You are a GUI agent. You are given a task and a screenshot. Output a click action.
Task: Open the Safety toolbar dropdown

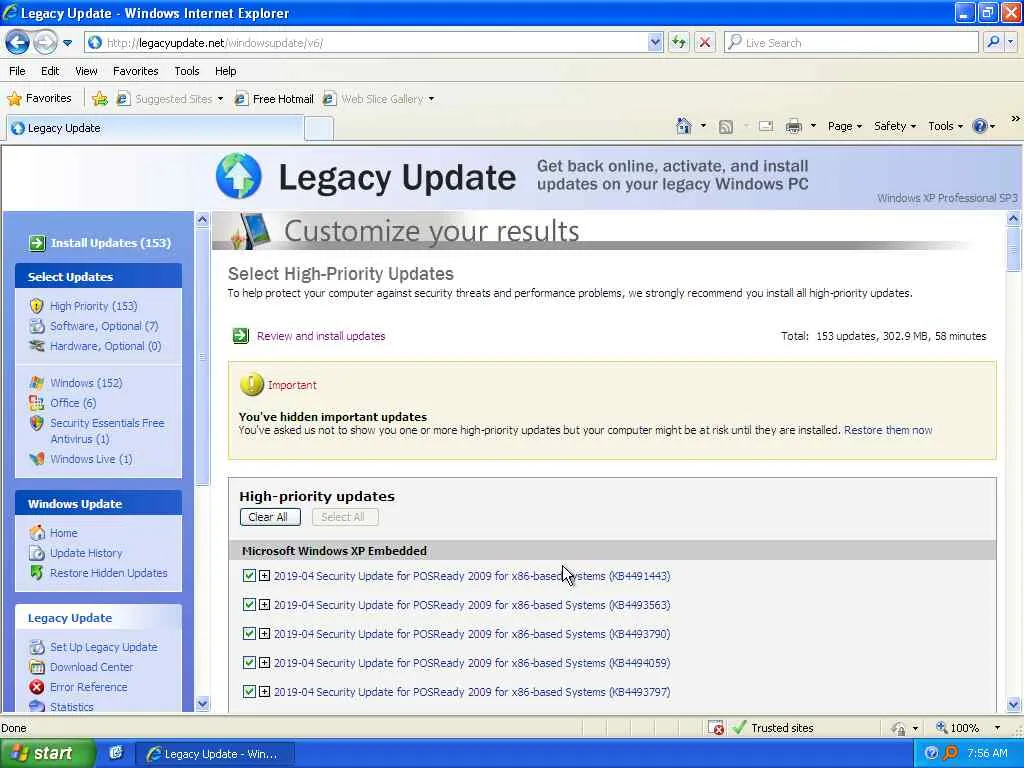point(895,126)
